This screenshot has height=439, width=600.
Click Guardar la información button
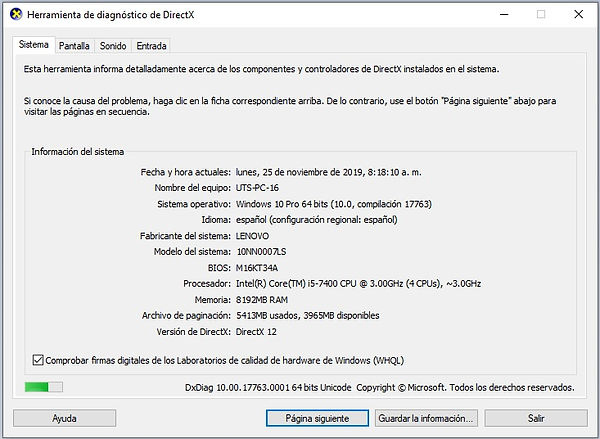coord(426,418)
